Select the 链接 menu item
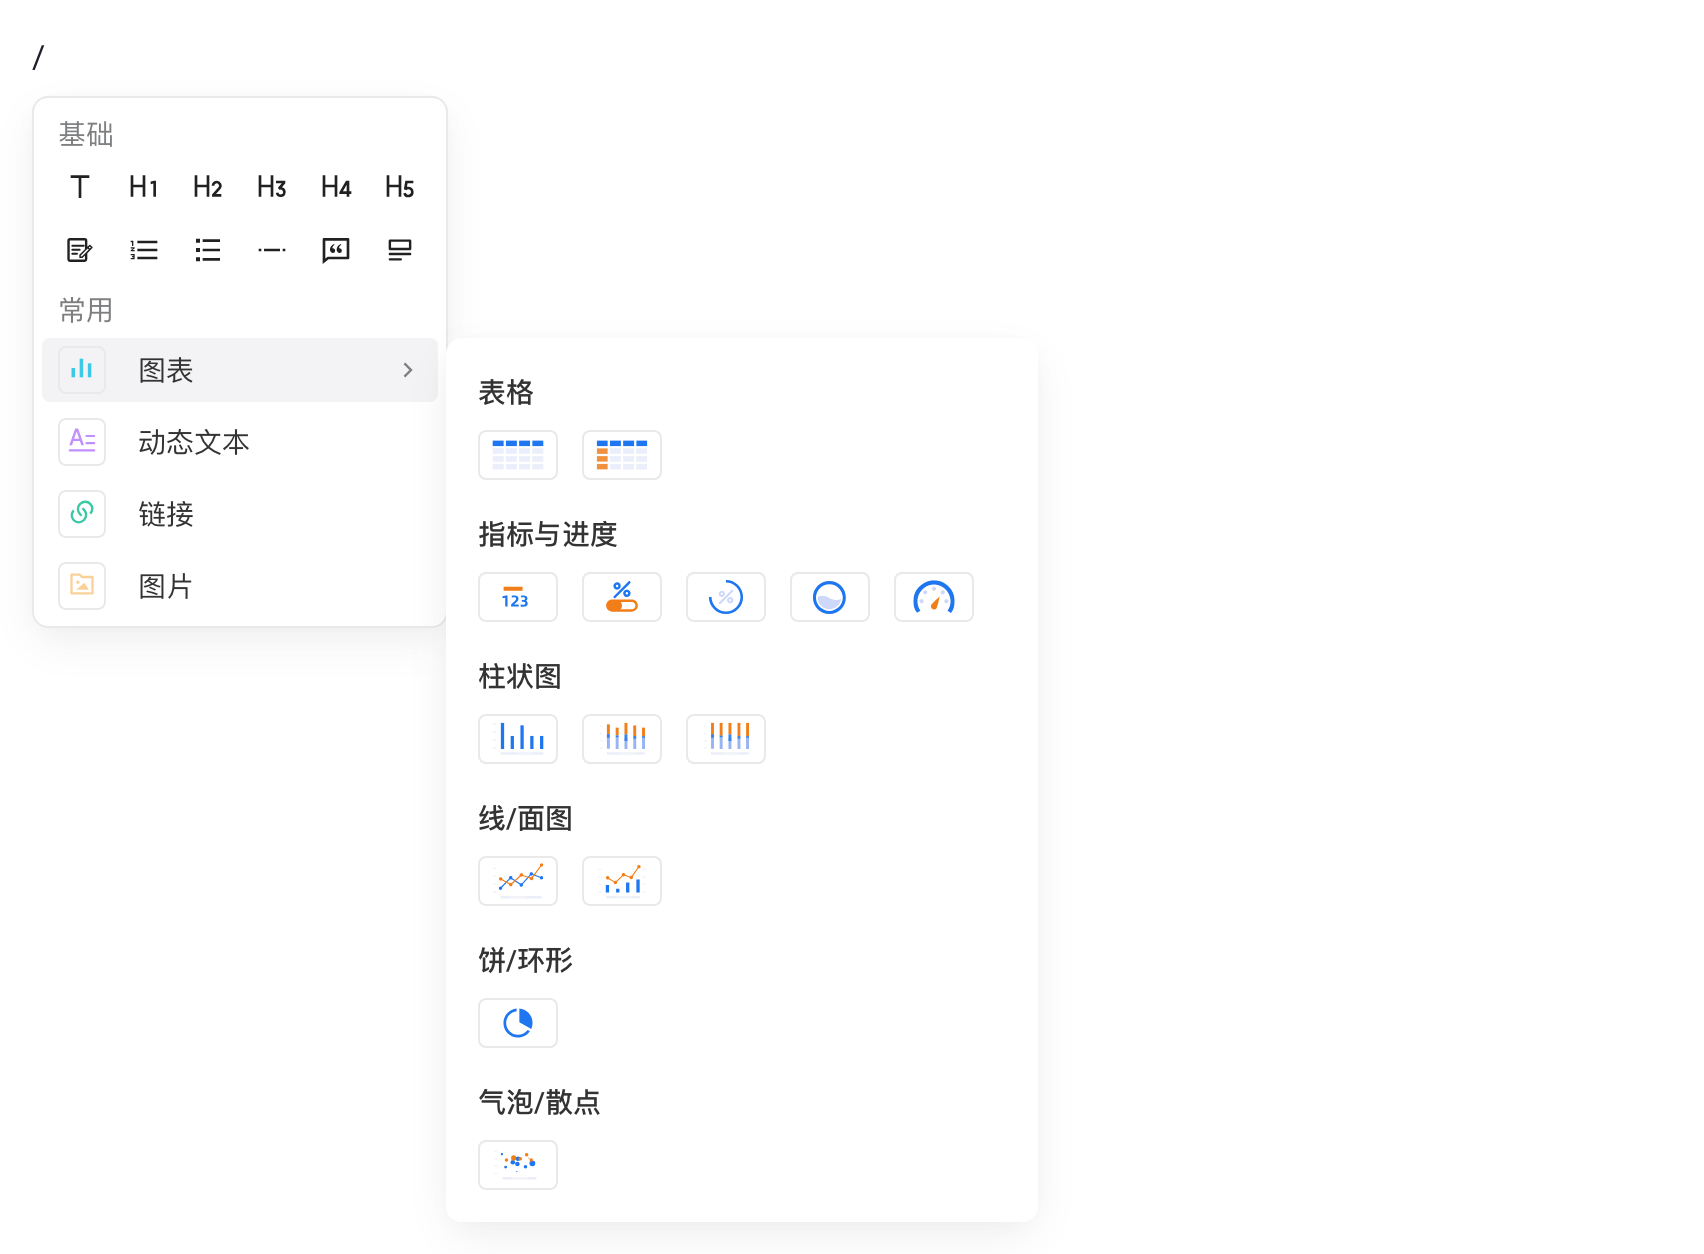The height and width of the screenshot is (1254, 1704). tap(240, 514)
